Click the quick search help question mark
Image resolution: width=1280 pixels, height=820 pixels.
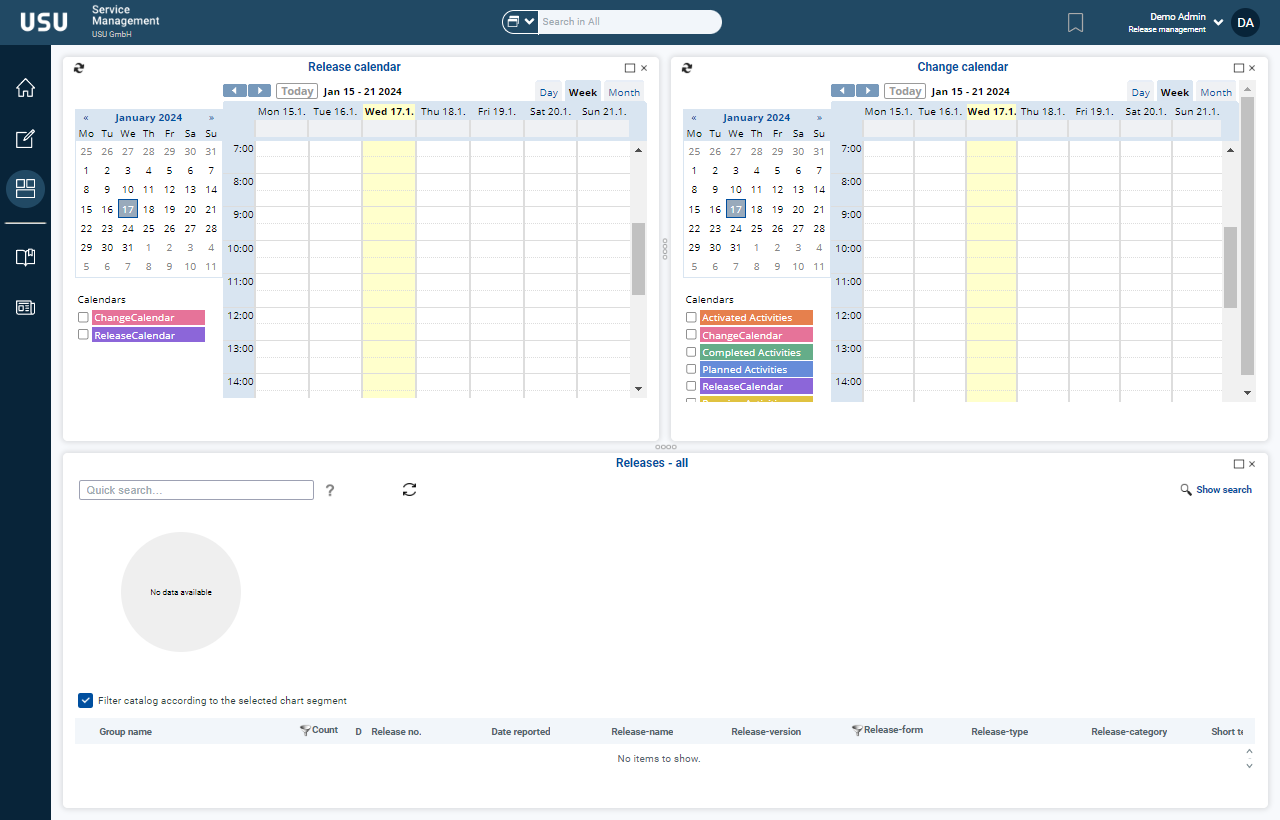click(x=330, y=491)
